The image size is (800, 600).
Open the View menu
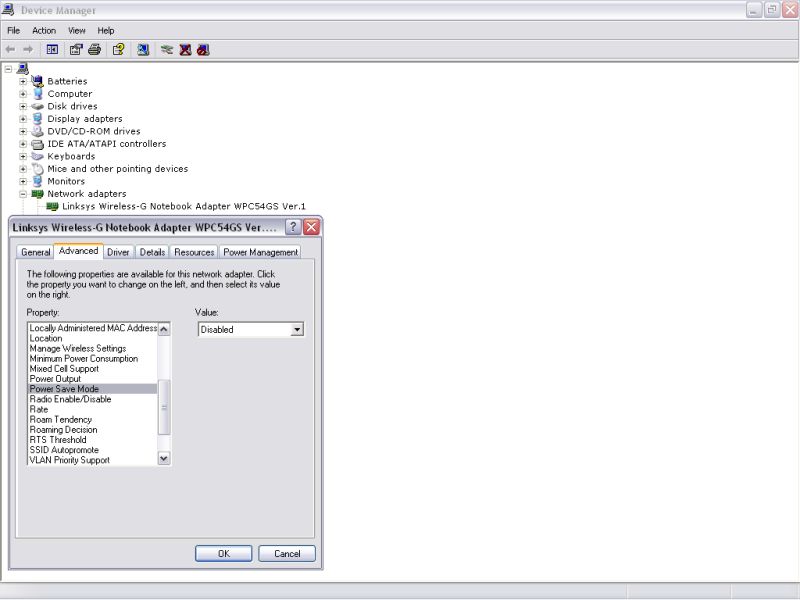pos(77,31)
